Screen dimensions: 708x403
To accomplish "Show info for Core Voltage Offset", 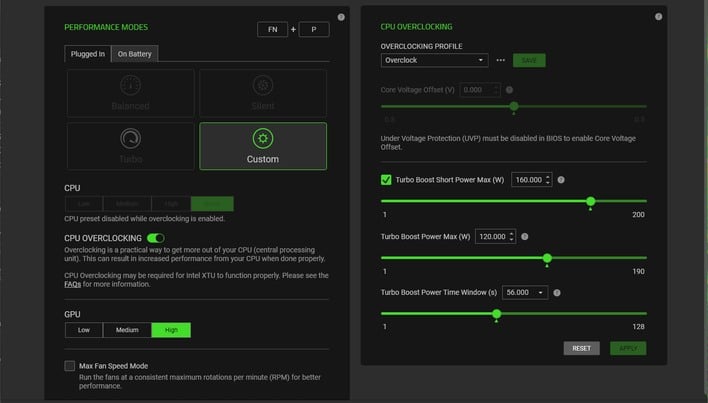I will click(509, 90).
